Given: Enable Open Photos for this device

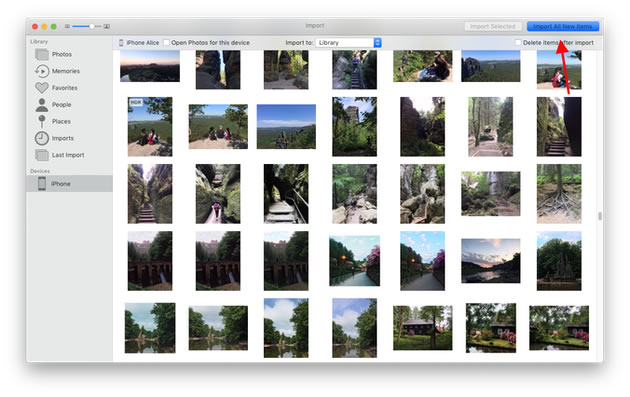Looking at the screenshot, I should click(x=166, y=43).
